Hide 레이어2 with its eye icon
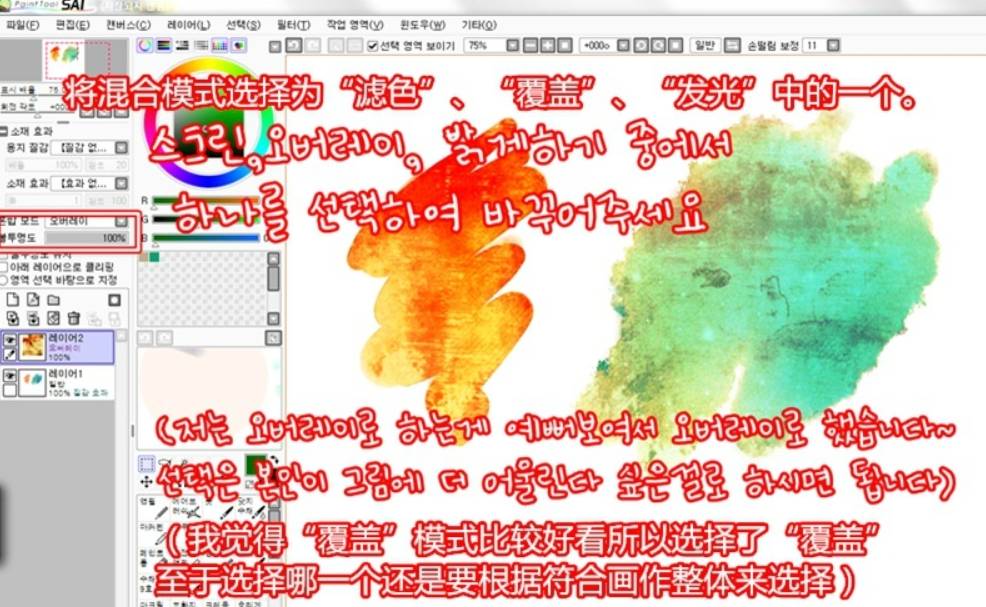 (9, 340)
